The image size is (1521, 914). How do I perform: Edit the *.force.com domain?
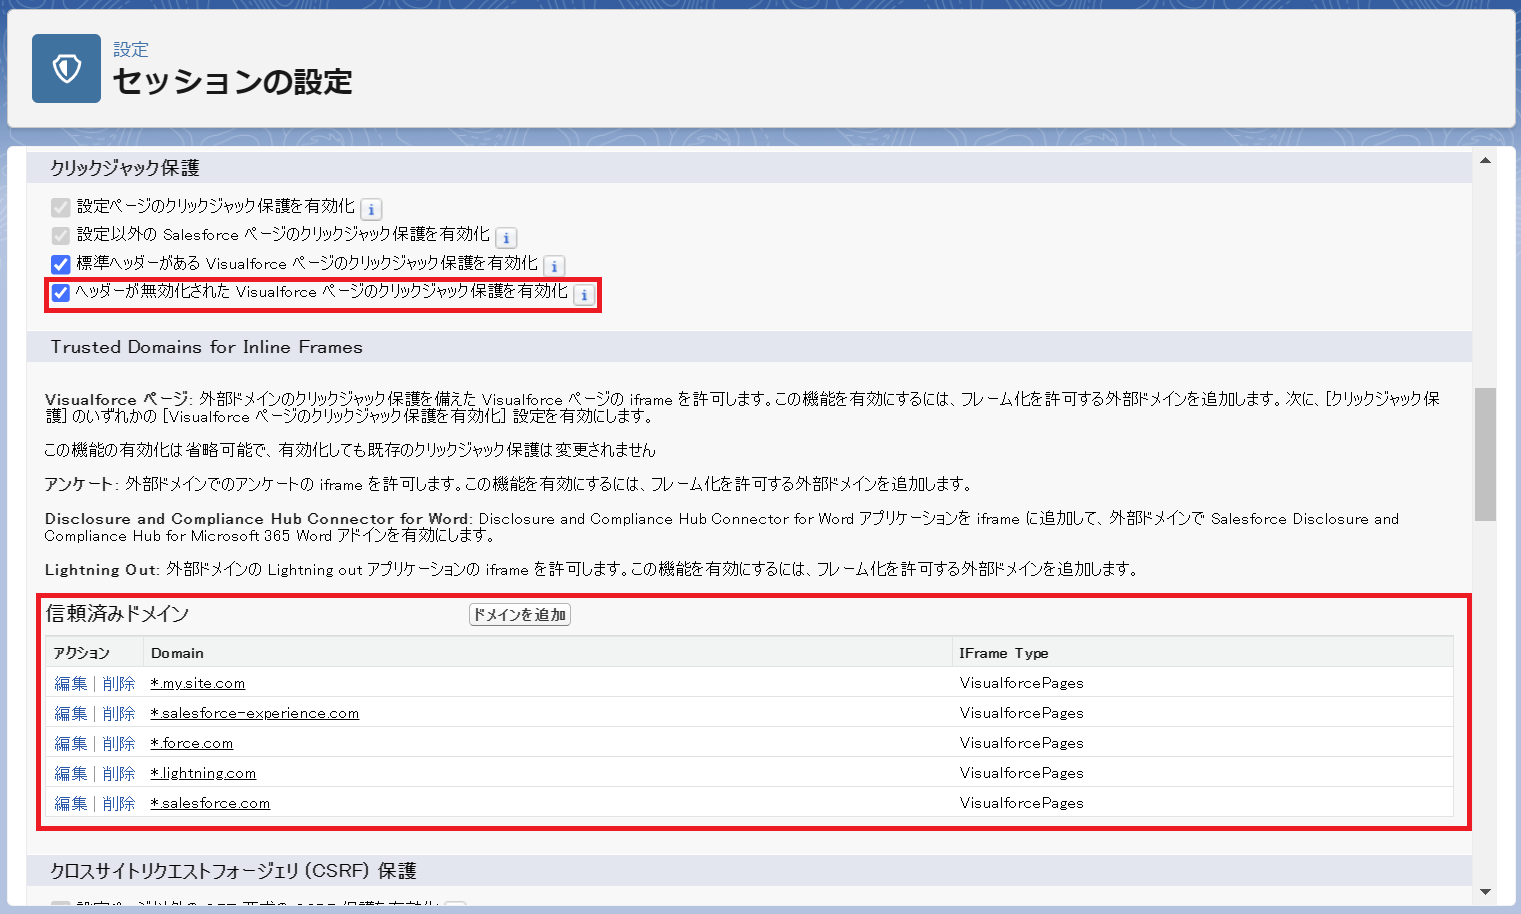click(71, 744)
